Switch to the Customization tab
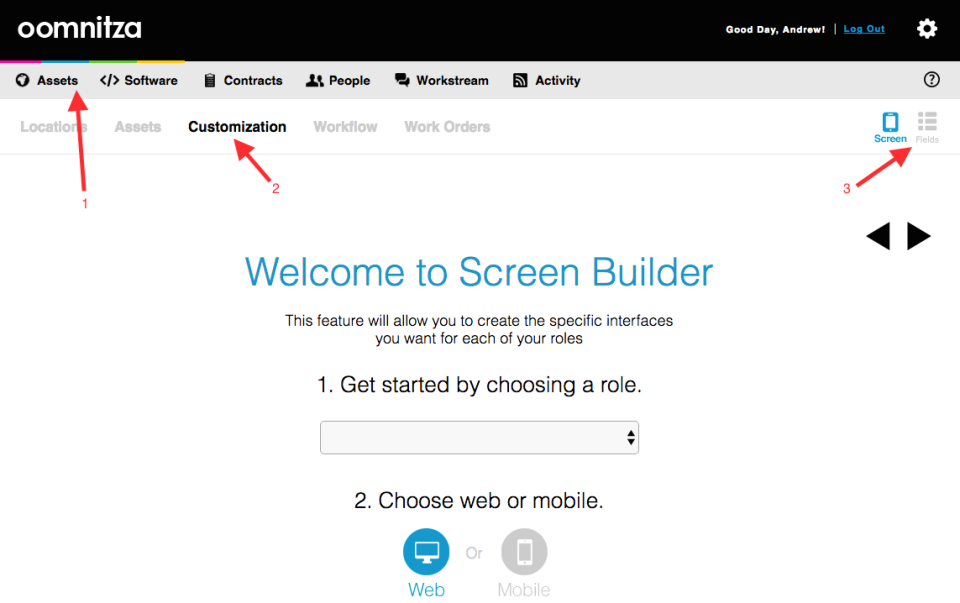960x603 pixels. pos(237,127)
